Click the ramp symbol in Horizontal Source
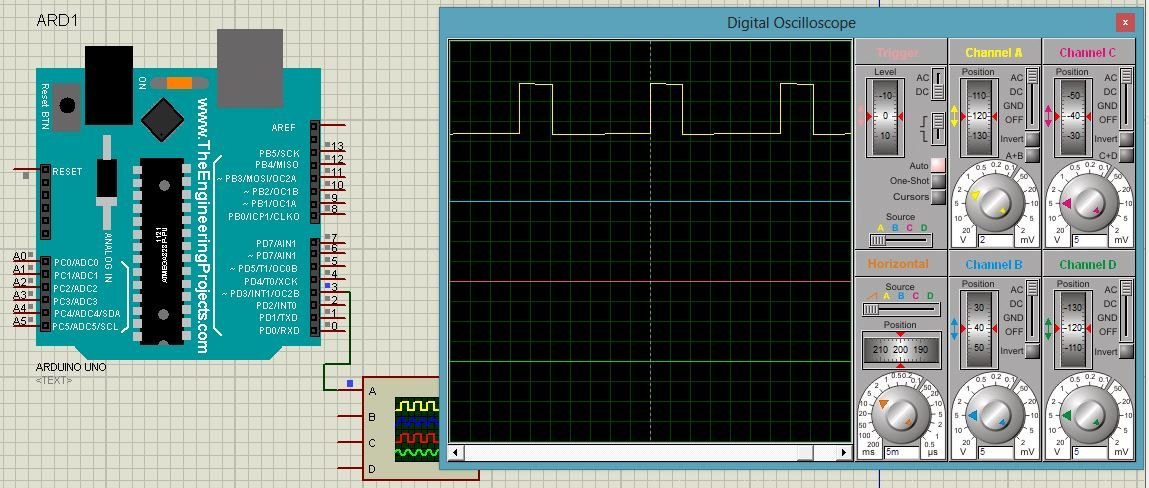This screenshot has width=1149, height=488. click(871, 296)
